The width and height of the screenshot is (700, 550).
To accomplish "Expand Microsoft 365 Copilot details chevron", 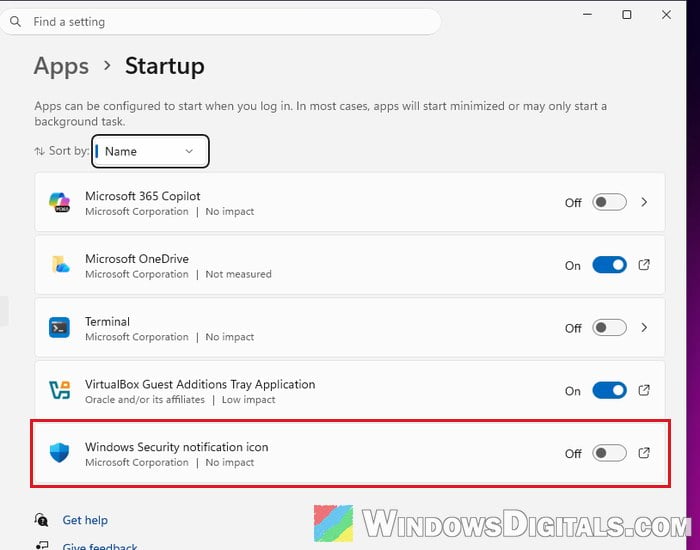I will coord(644,202).
